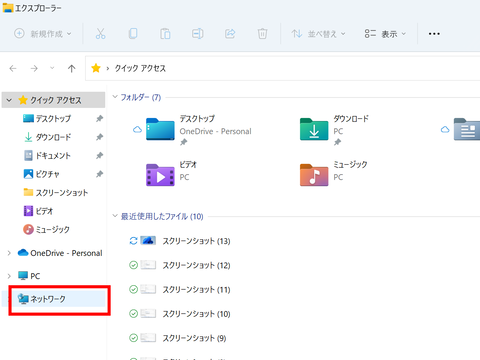Viewport: 480px width, 360px height.
Task: Click the pin icon next to sidebar ピクチャ
Action: click(99, 174)
